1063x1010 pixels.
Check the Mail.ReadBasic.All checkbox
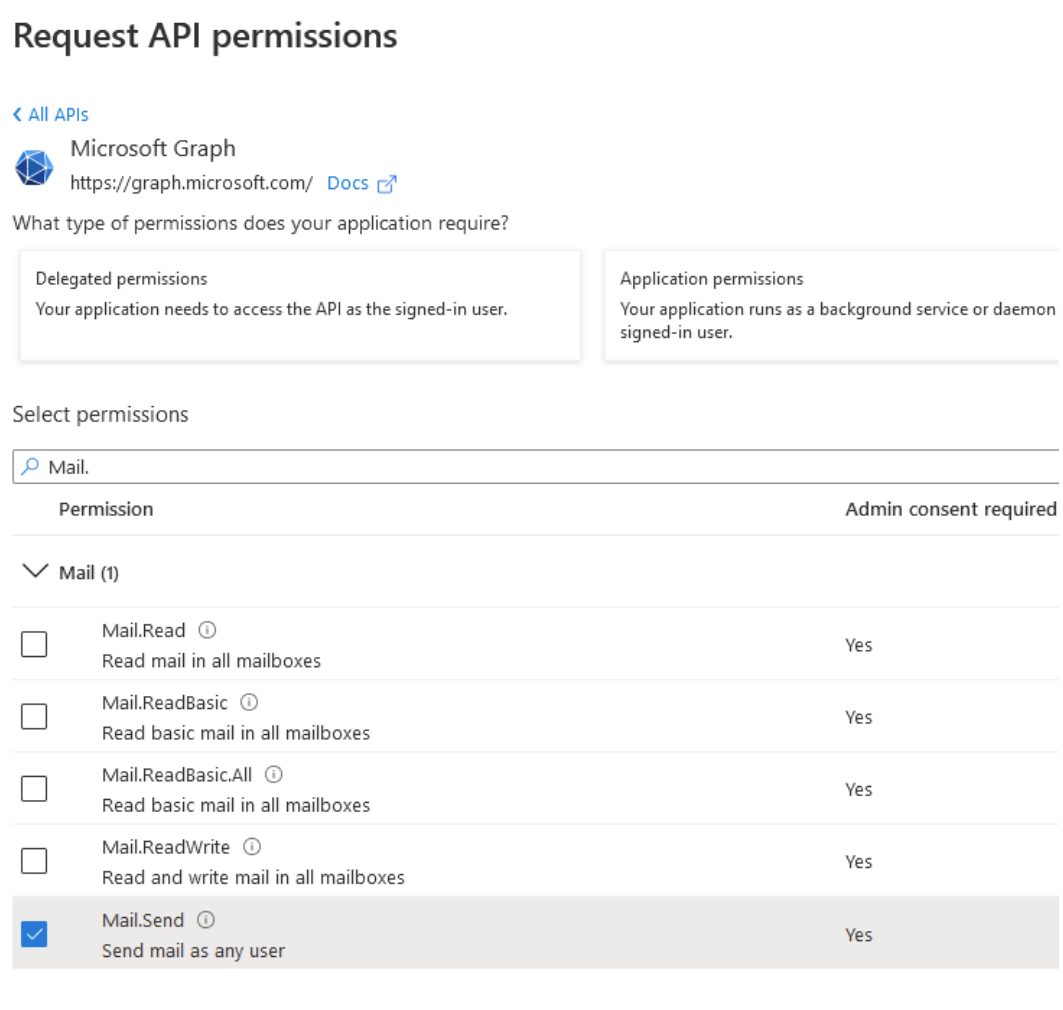click(x=34, y=788)
